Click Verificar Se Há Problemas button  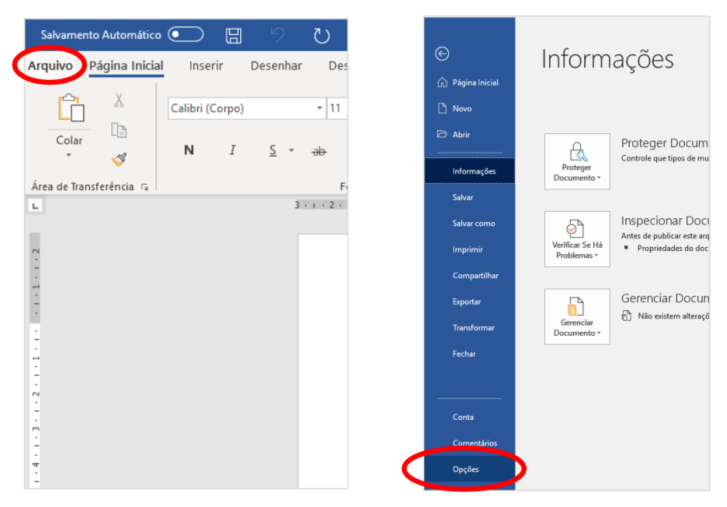[577, 239]
